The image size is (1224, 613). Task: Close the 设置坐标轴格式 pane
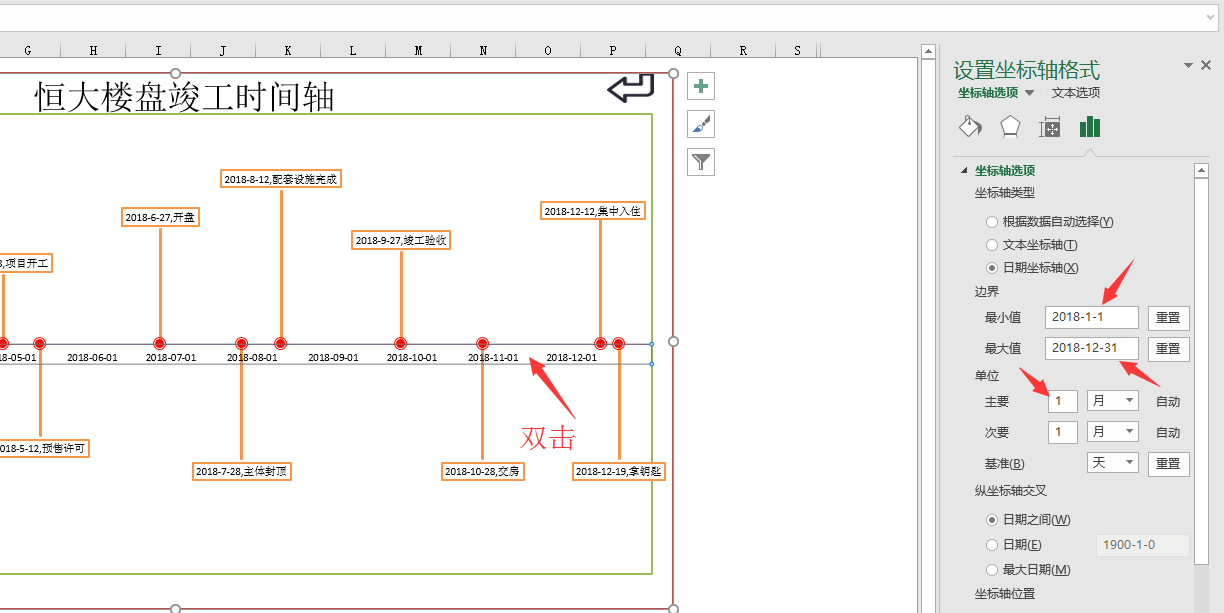pyautogui.click(x=1206, y=65)
